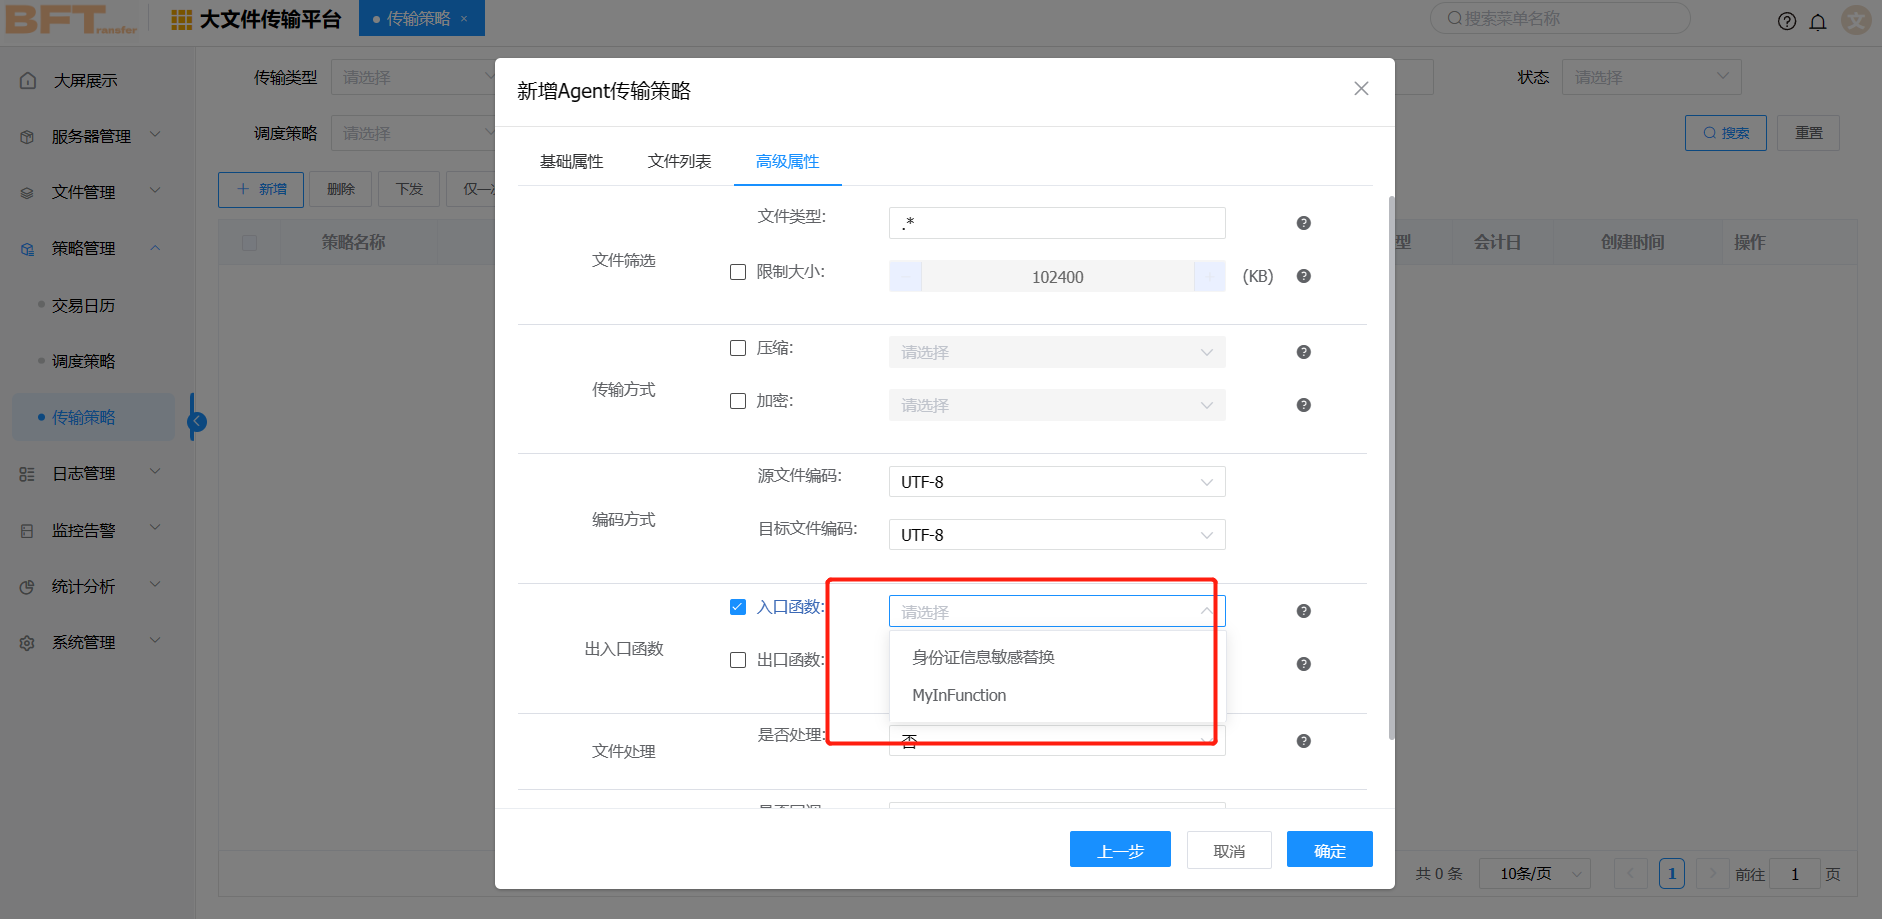The width and height of the screenshot is (1882, 919).
Task: Open the 压缩 dropdown
Action: pos(1057,352)
